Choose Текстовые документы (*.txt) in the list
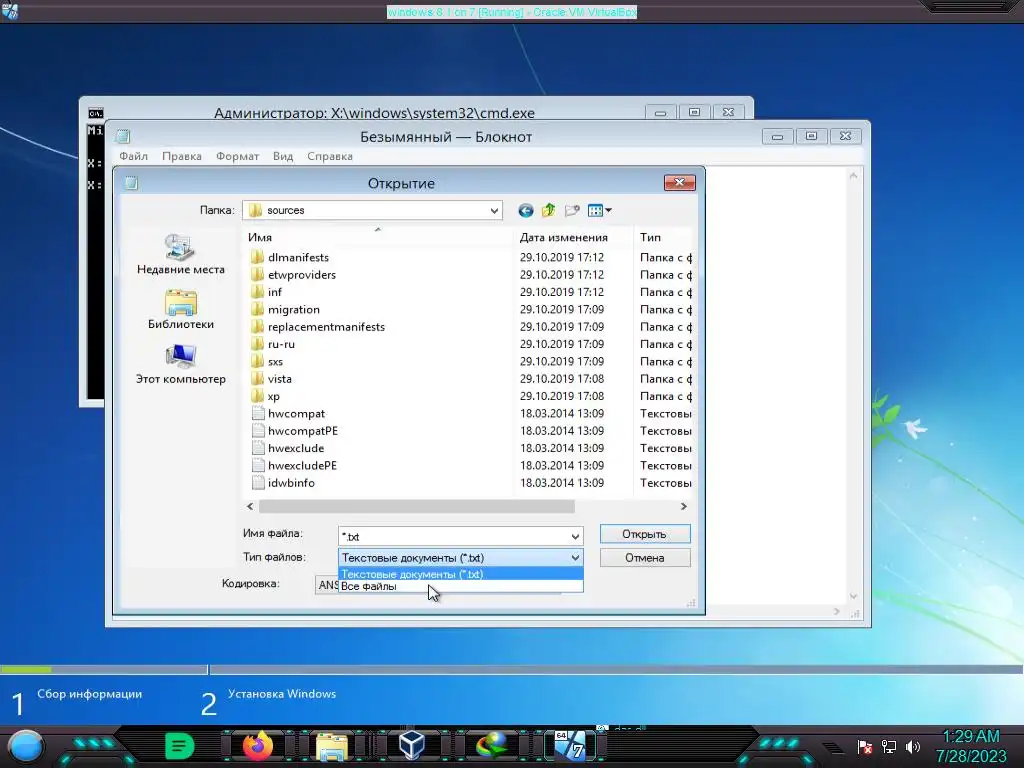 [x=460, y=574]
